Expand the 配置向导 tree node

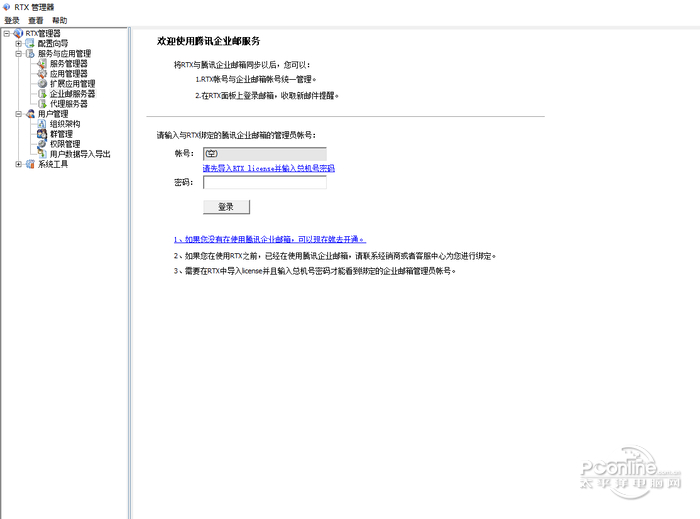[x=19, y=44]
